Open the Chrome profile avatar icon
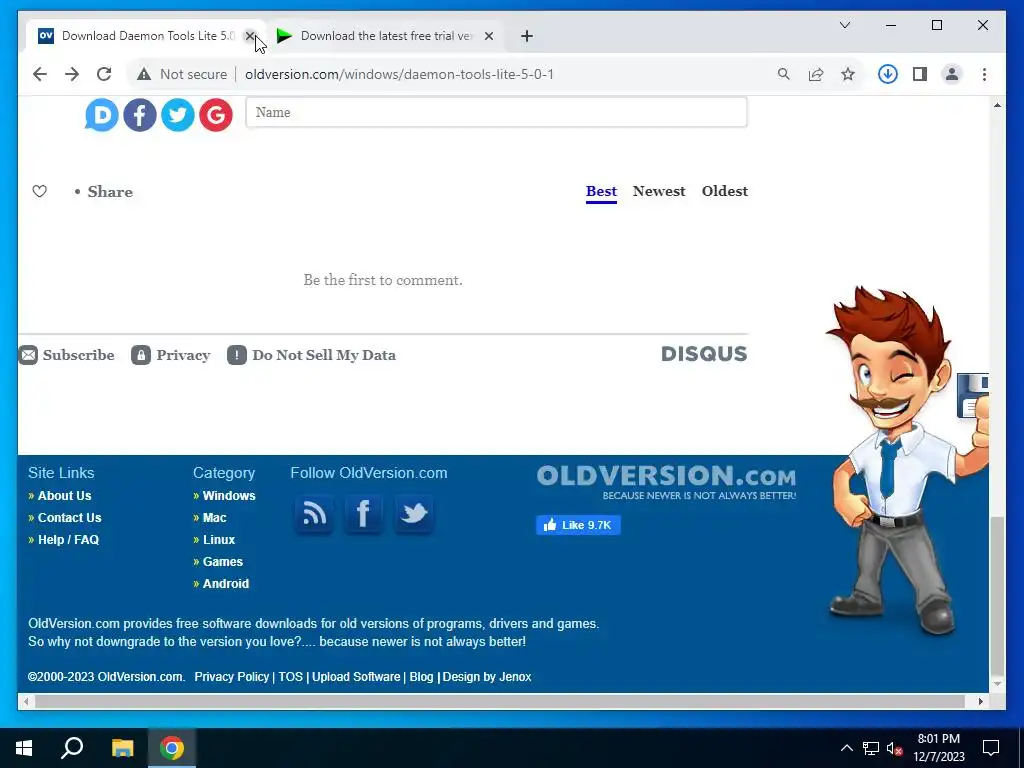The image size is (1024, 768). [x=952, y=74]
